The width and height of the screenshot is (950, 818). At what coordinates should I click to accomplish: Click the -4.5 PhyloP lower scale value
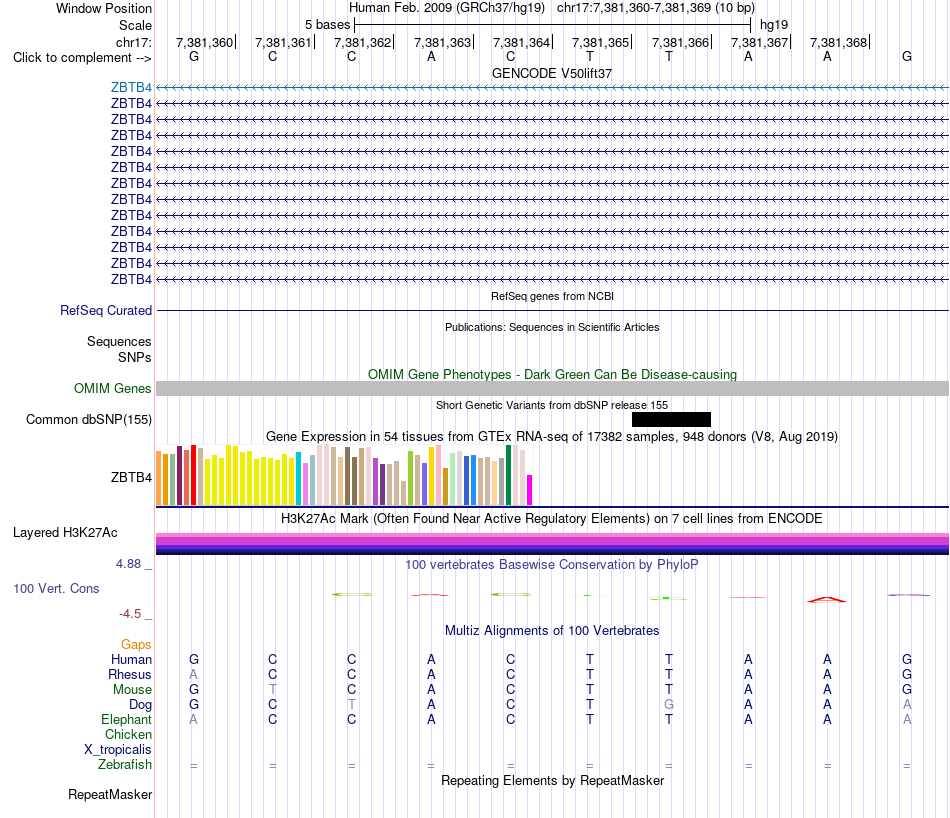point(130,614)
